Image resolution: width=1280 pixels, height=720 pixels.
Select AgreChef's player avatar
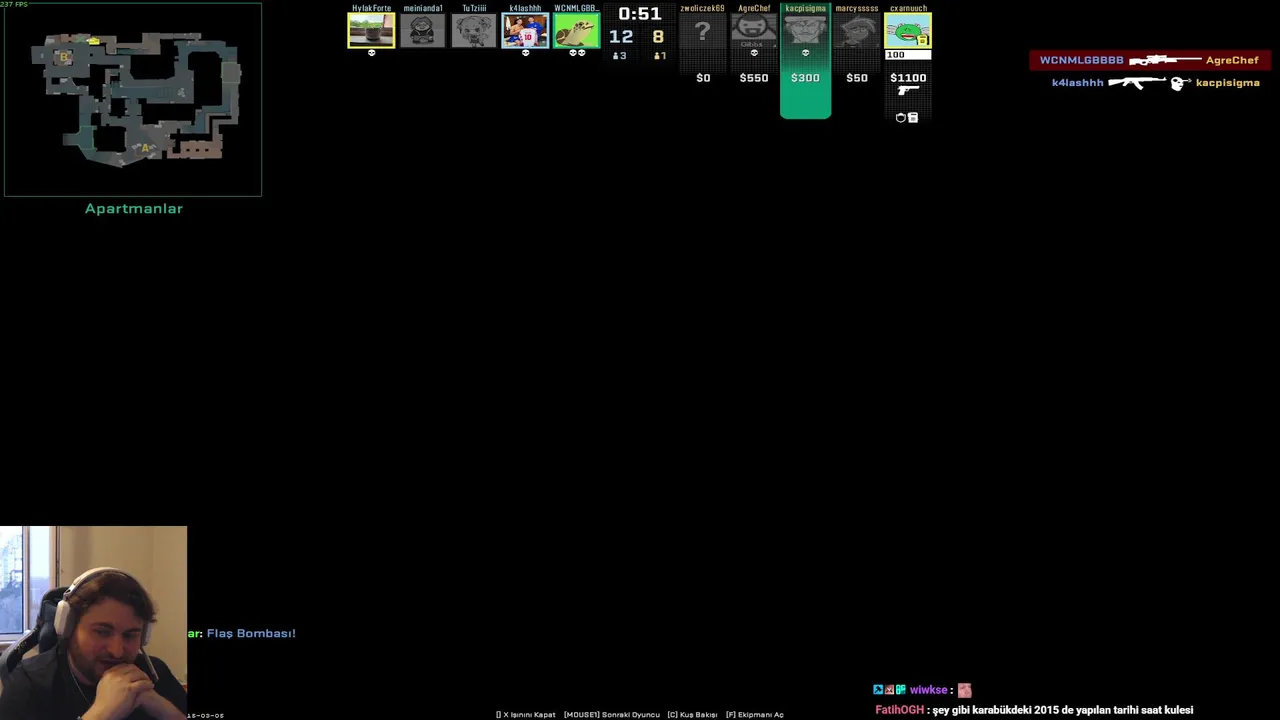[x=754, y=30]
